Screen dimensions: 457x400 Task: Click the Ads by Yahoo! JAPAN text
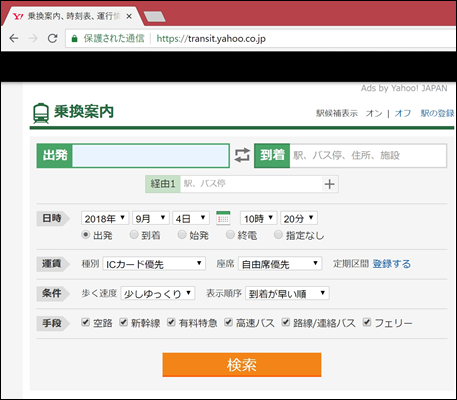click(x=404, y=88)
